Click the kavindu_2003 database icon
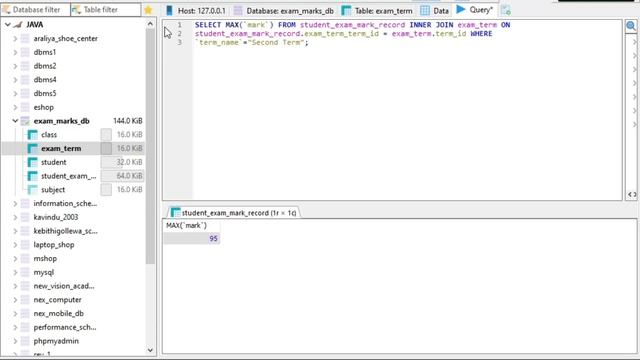Viewport: 640px width, 360px height. [x=25, y=217]
